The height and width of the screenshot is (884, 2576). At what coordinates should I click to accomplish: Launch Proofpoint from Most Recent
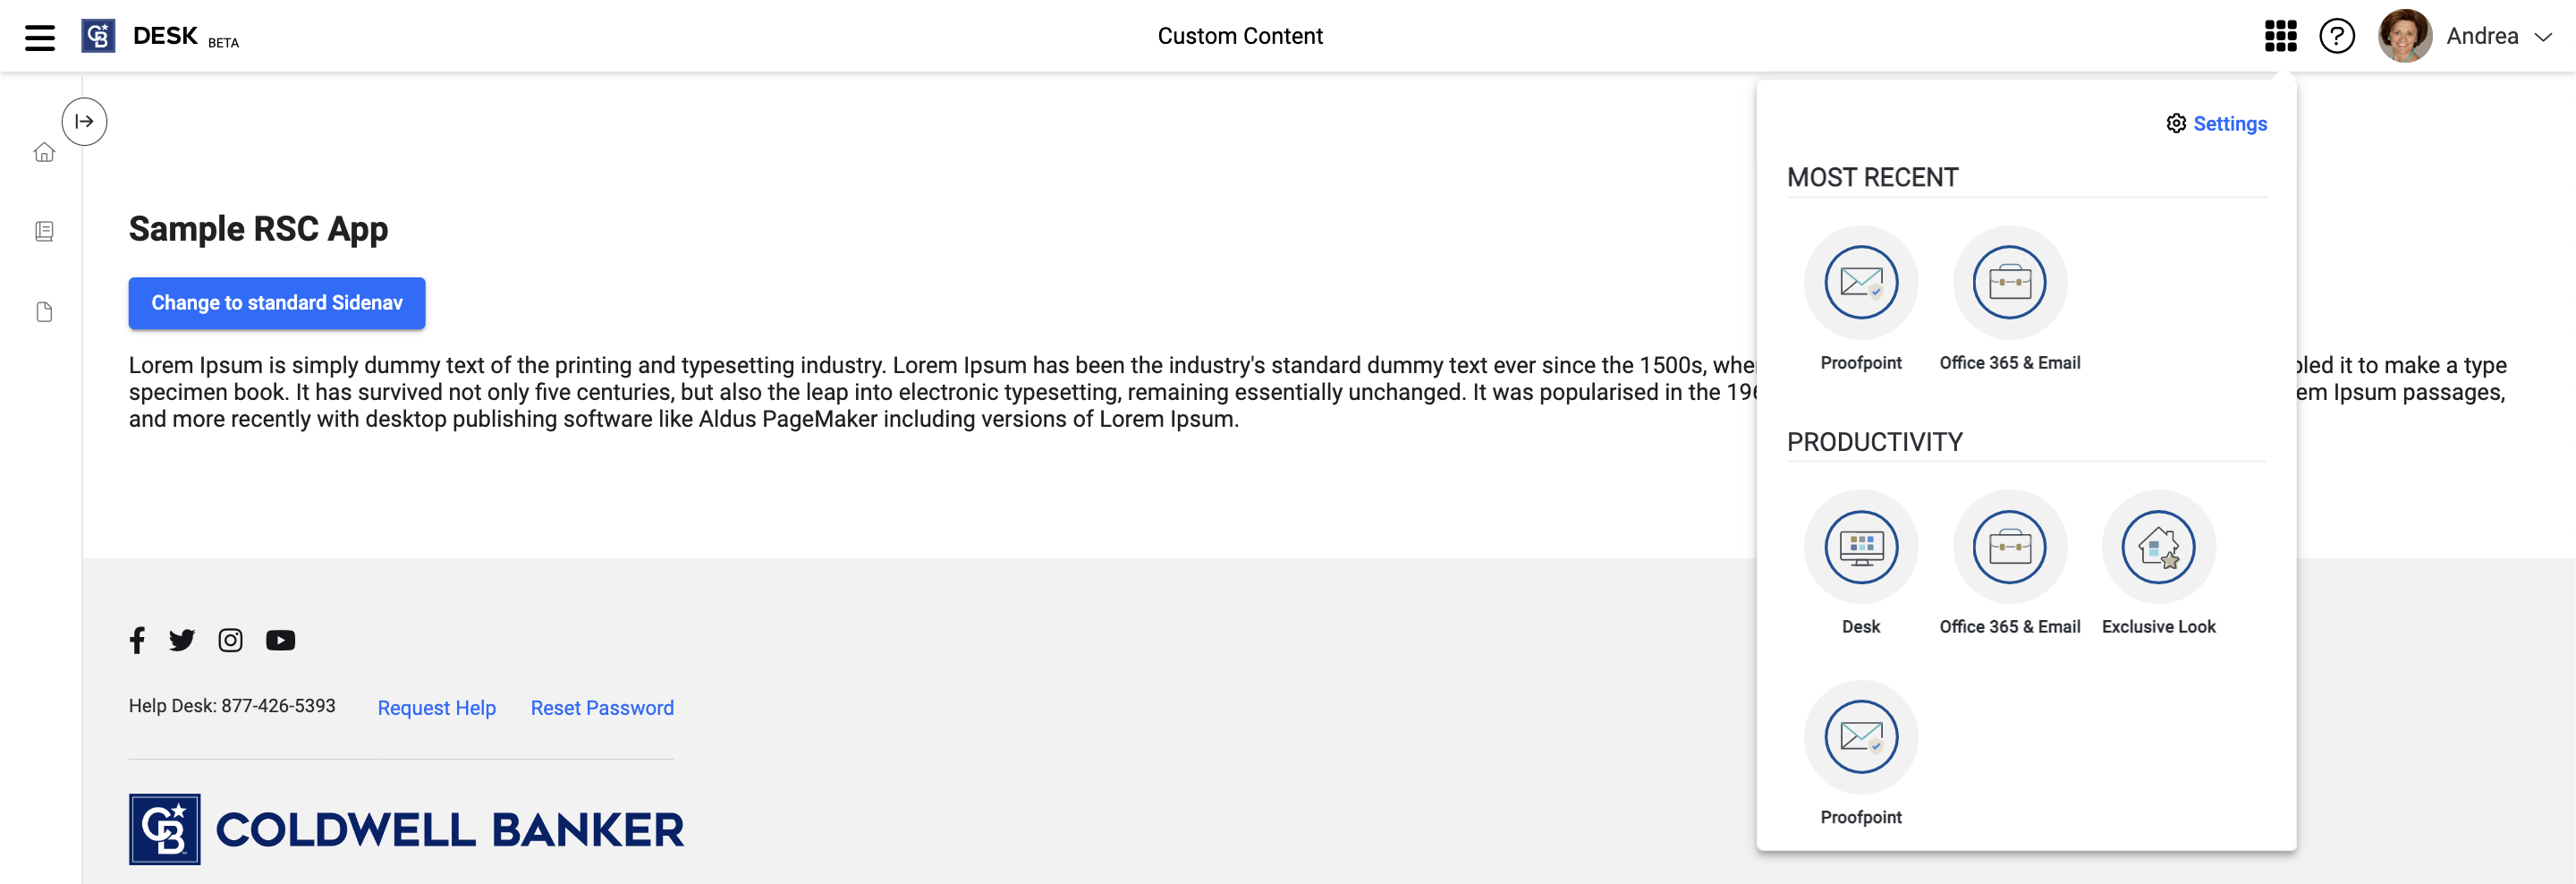1860,283
